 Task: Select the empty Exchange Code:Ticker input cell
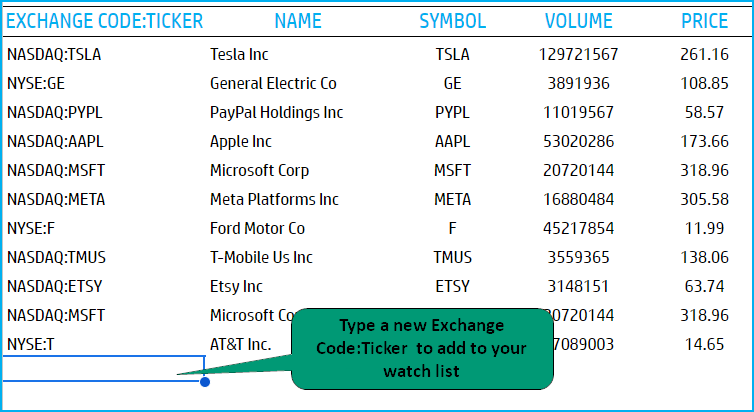tap(104, 369)
